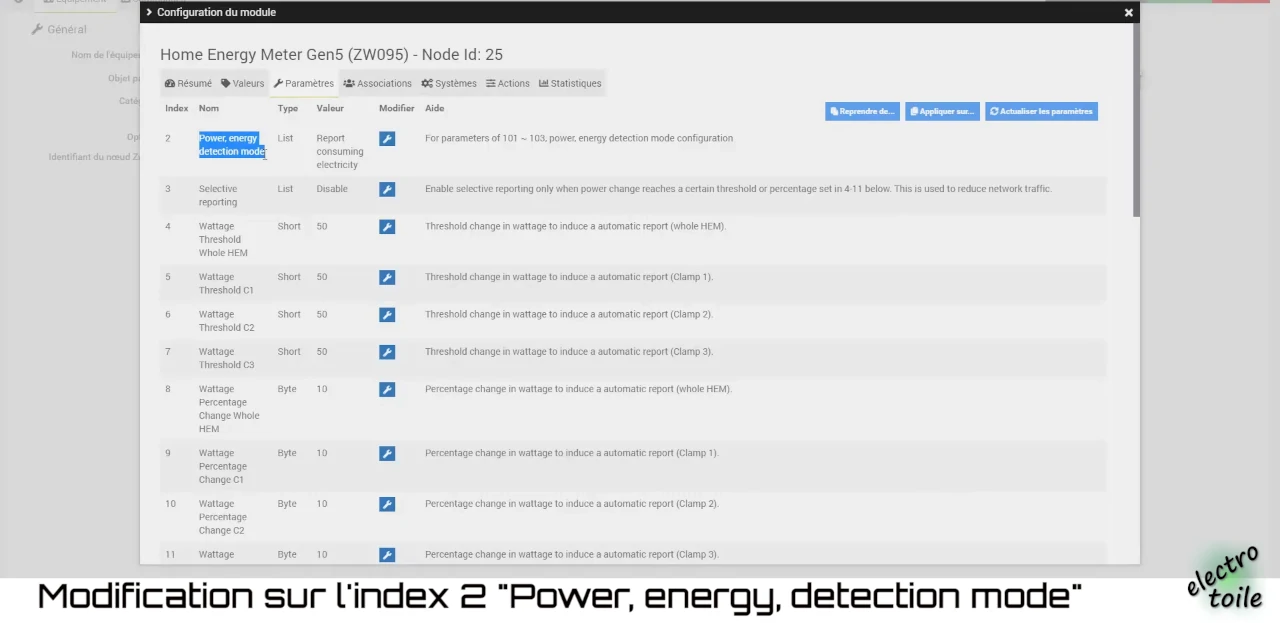The image size is (1280, 623).
Task: Edit Wattage Percentage Change Whole HEM parameter
Action: (387, 390)
